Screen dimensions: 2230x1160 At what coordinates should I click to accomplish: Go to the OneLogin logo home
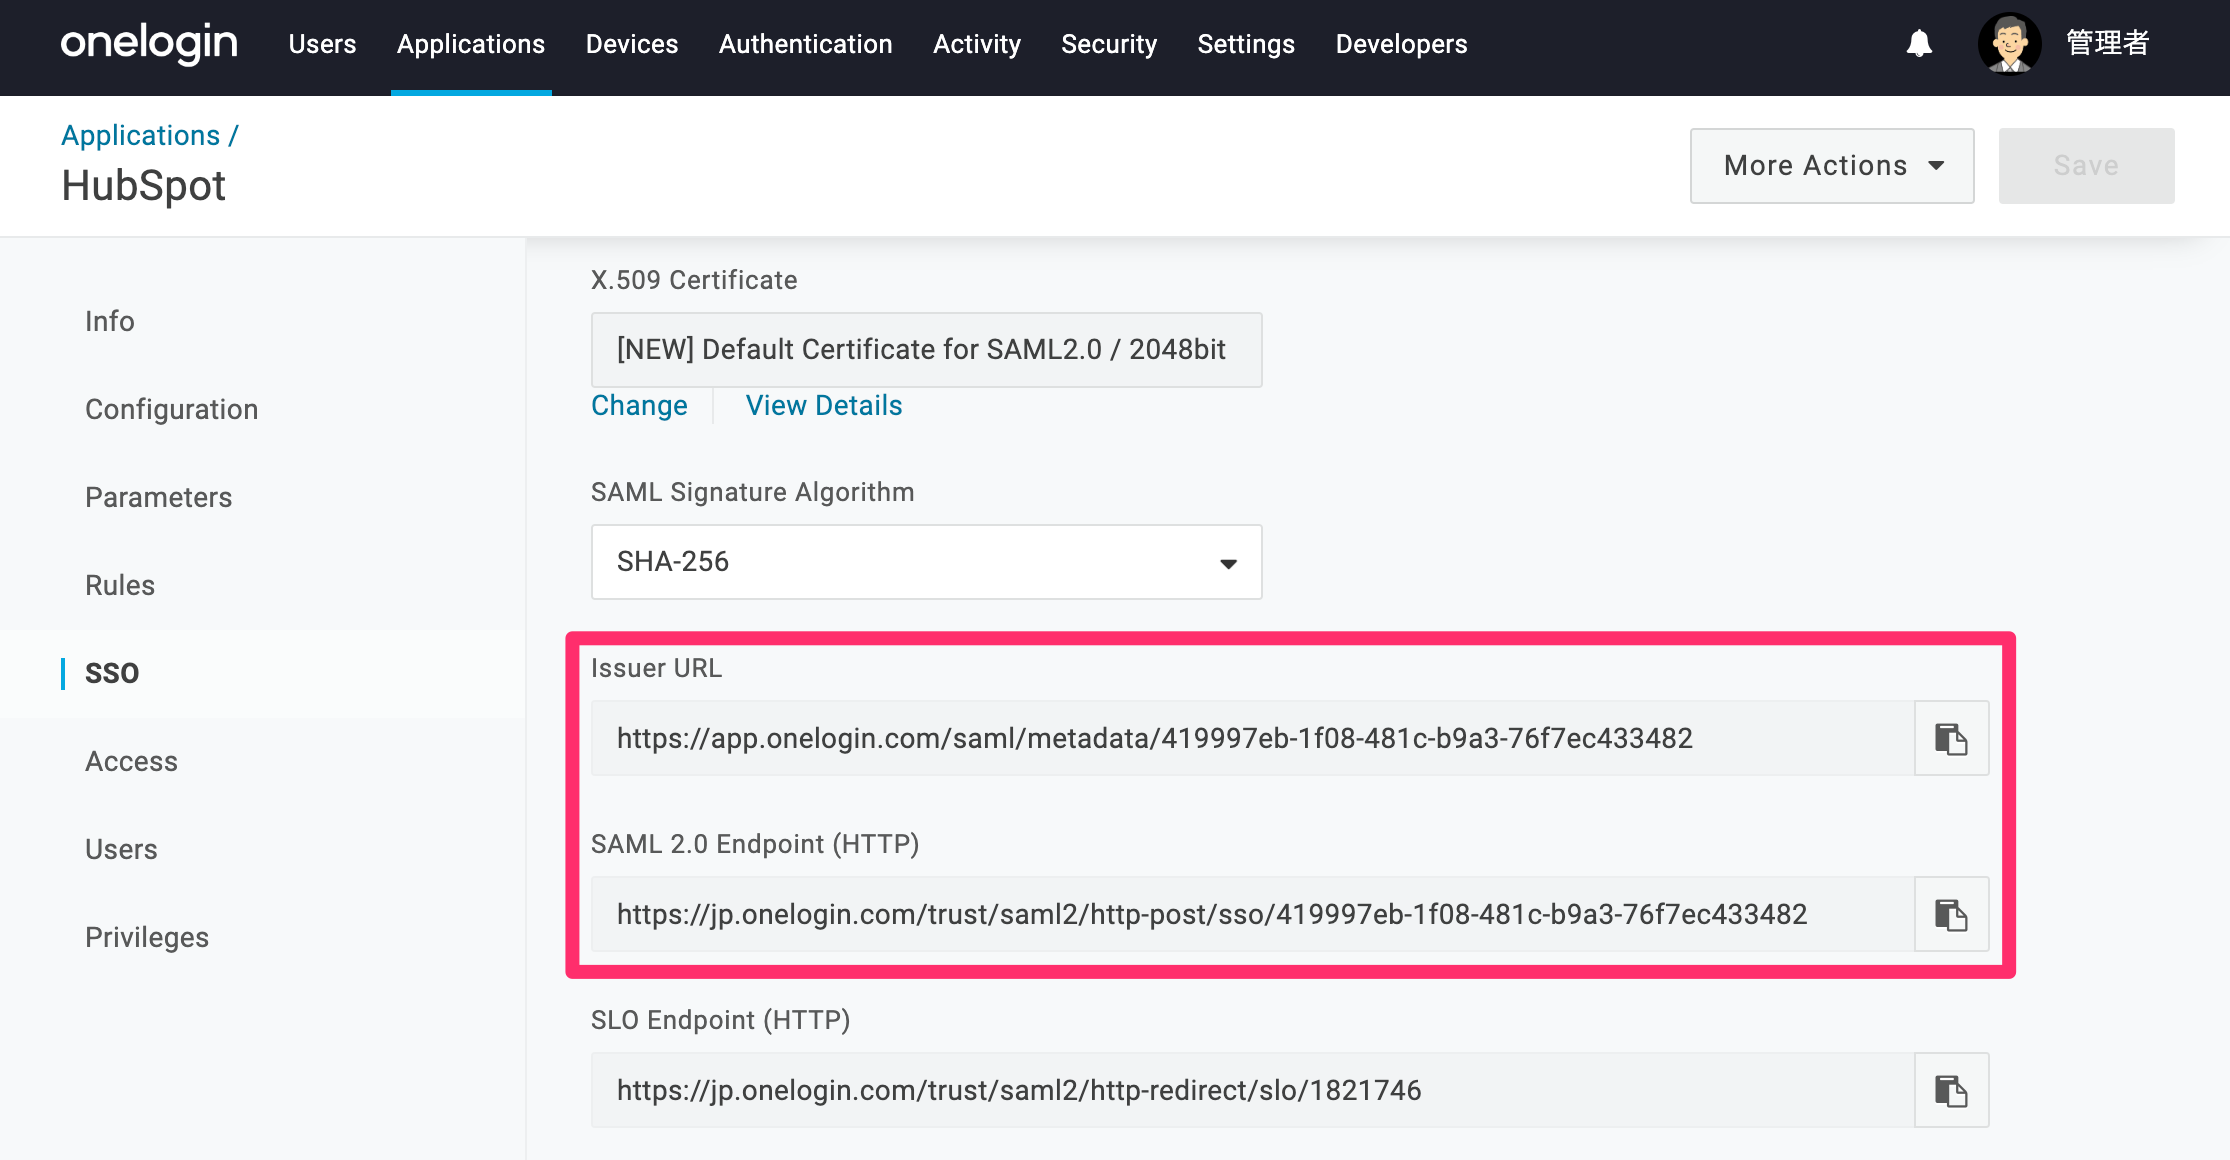[149, 44]
